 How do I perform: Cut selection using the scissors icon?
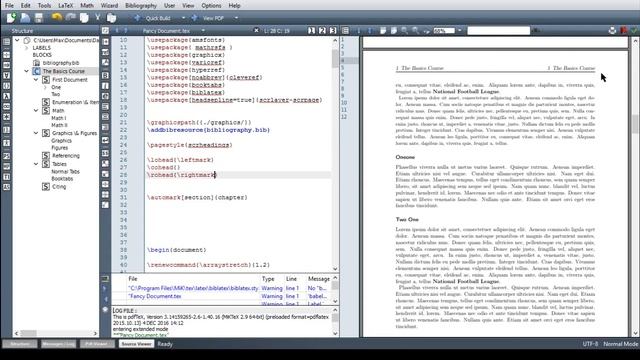click(x=98, y=18)
